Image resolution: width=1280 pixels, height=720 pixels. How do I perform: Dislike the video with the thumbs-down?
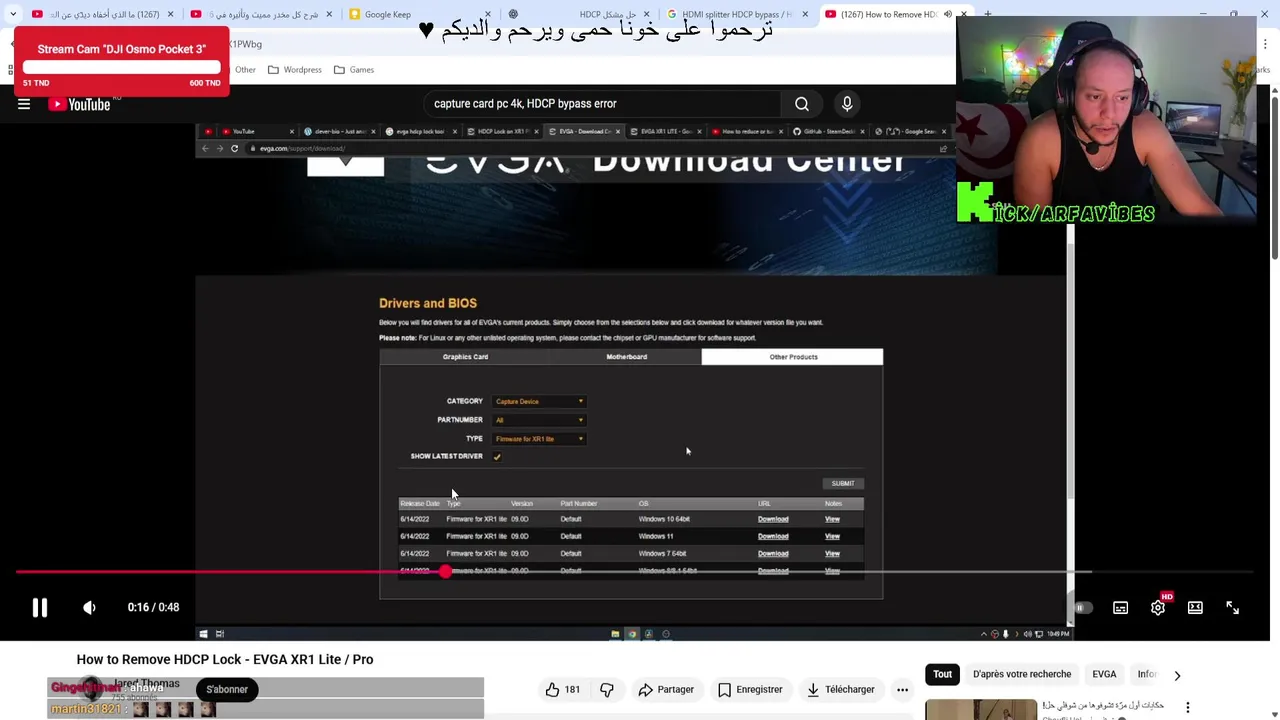[607, 689]
